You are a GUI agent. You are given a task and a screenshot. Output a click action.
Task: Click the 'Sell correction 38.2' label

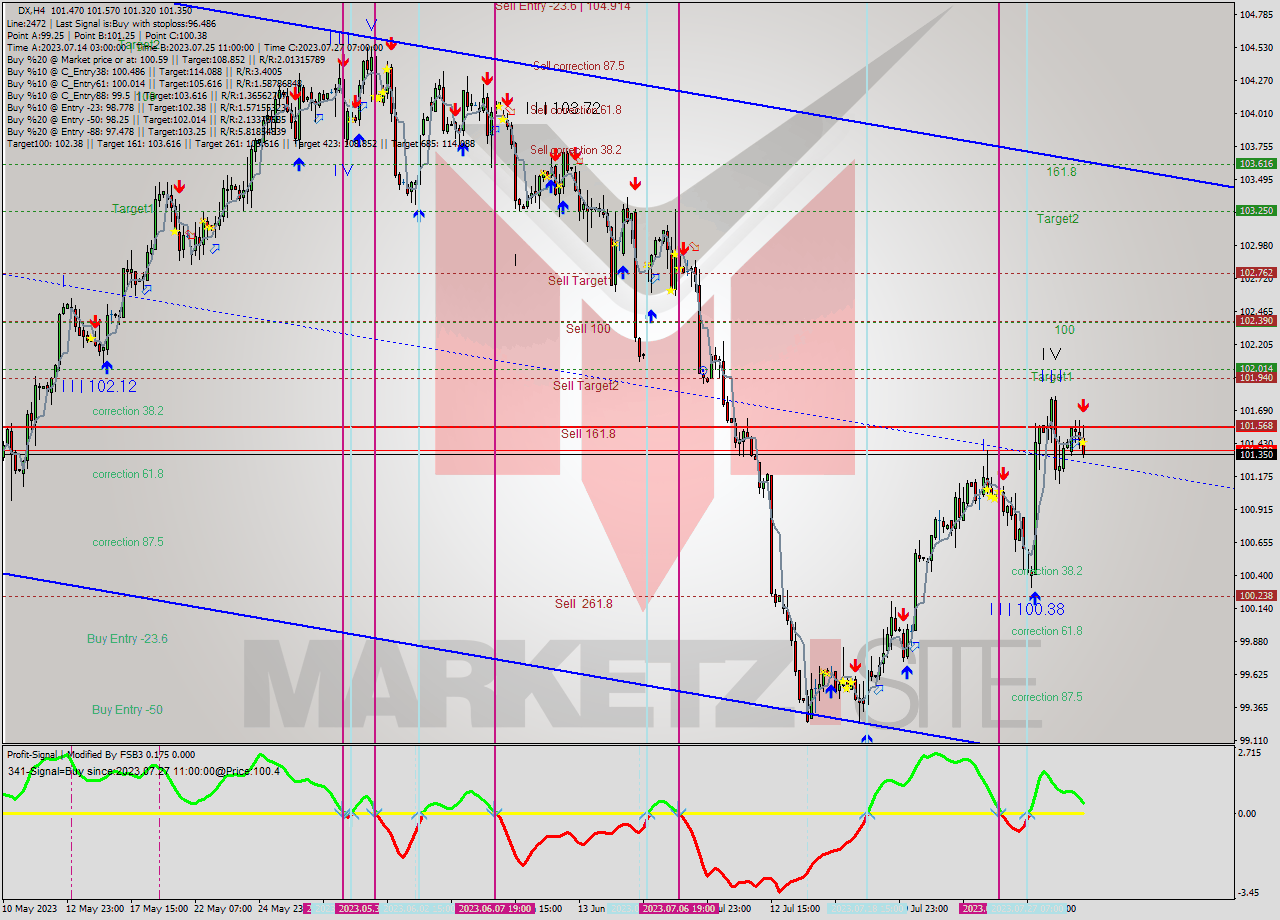(576, 150)
